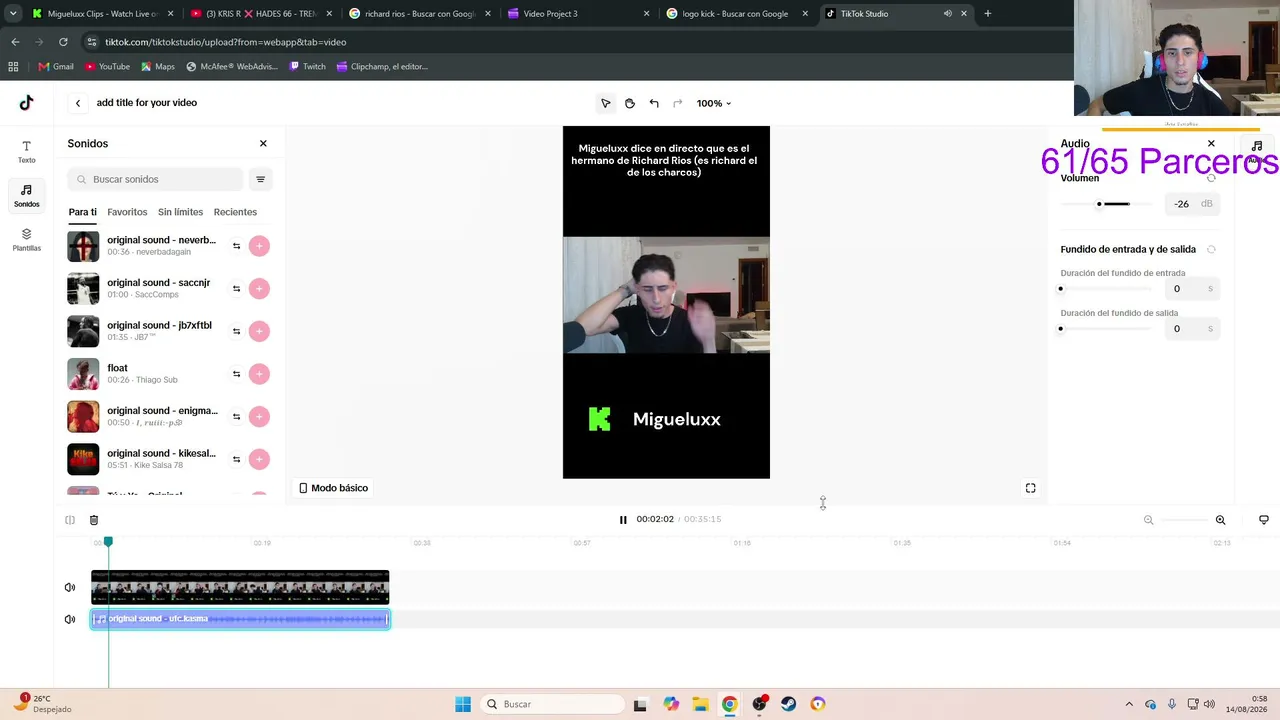The image size is (1280, 720).
Task: Open Windows Start menu
Action: 463,704
